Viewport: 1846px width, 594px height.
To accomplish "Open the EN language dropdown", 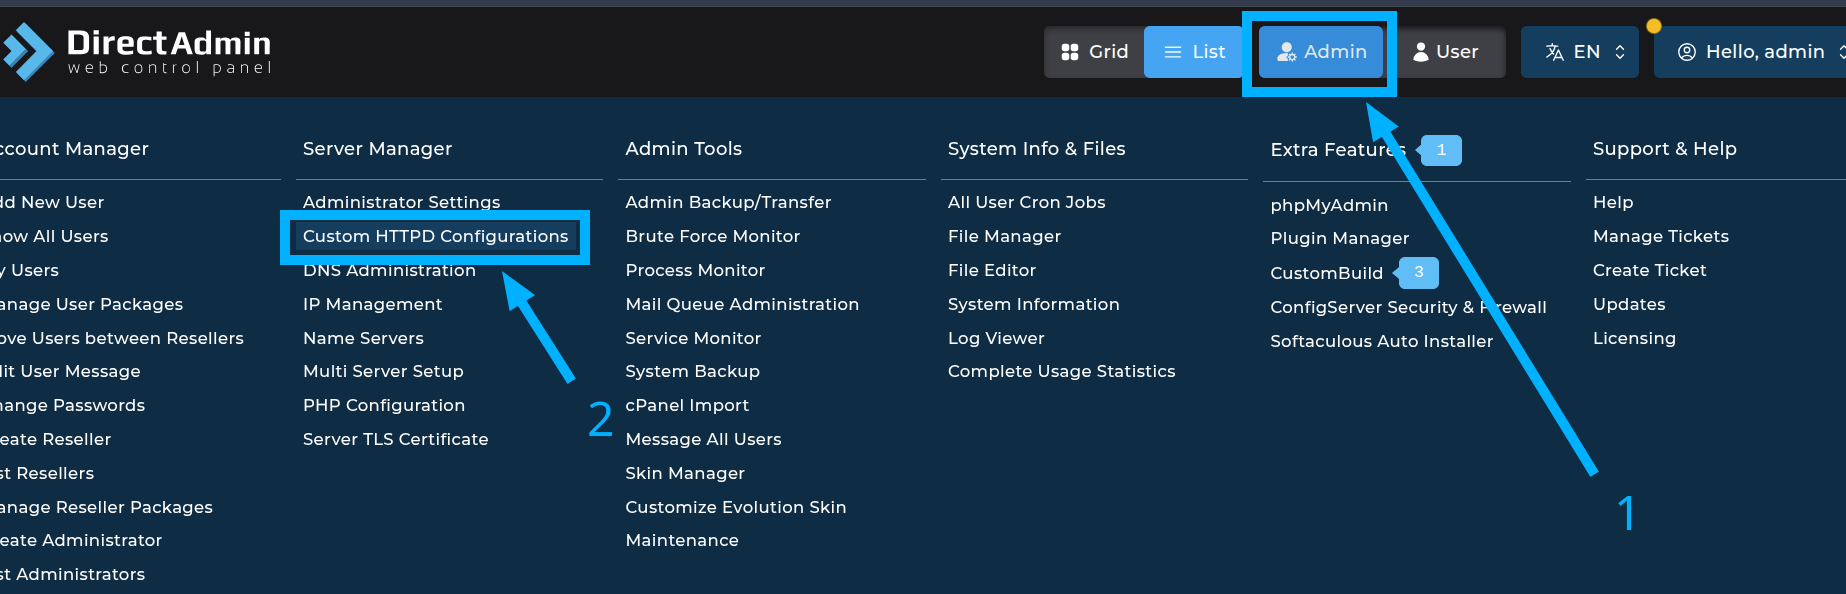I will 1580,52.
